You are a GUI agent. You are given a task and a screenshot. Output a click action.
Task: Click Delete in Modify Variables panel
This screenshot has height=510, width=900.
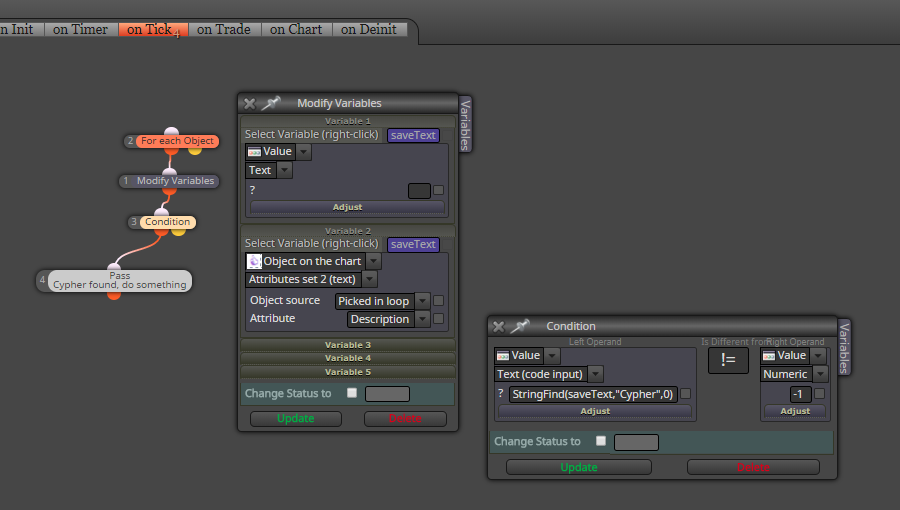405,419
